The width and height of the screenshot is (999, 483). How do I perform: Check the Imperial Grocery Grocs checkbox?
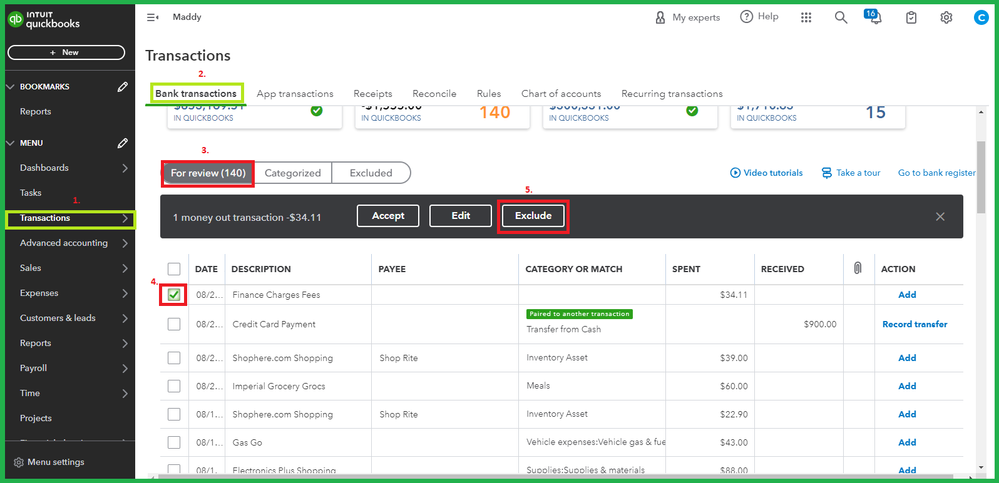[174, 386]
